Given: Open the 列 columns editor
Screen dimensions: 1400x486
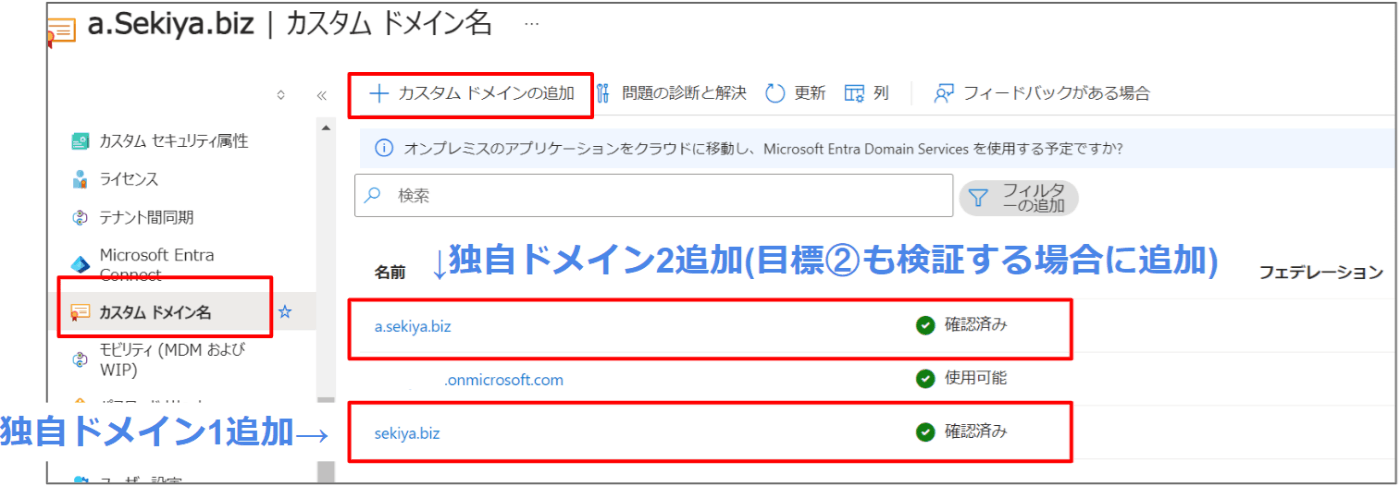Looking at the screenshot, I should (x=867, y=94).
